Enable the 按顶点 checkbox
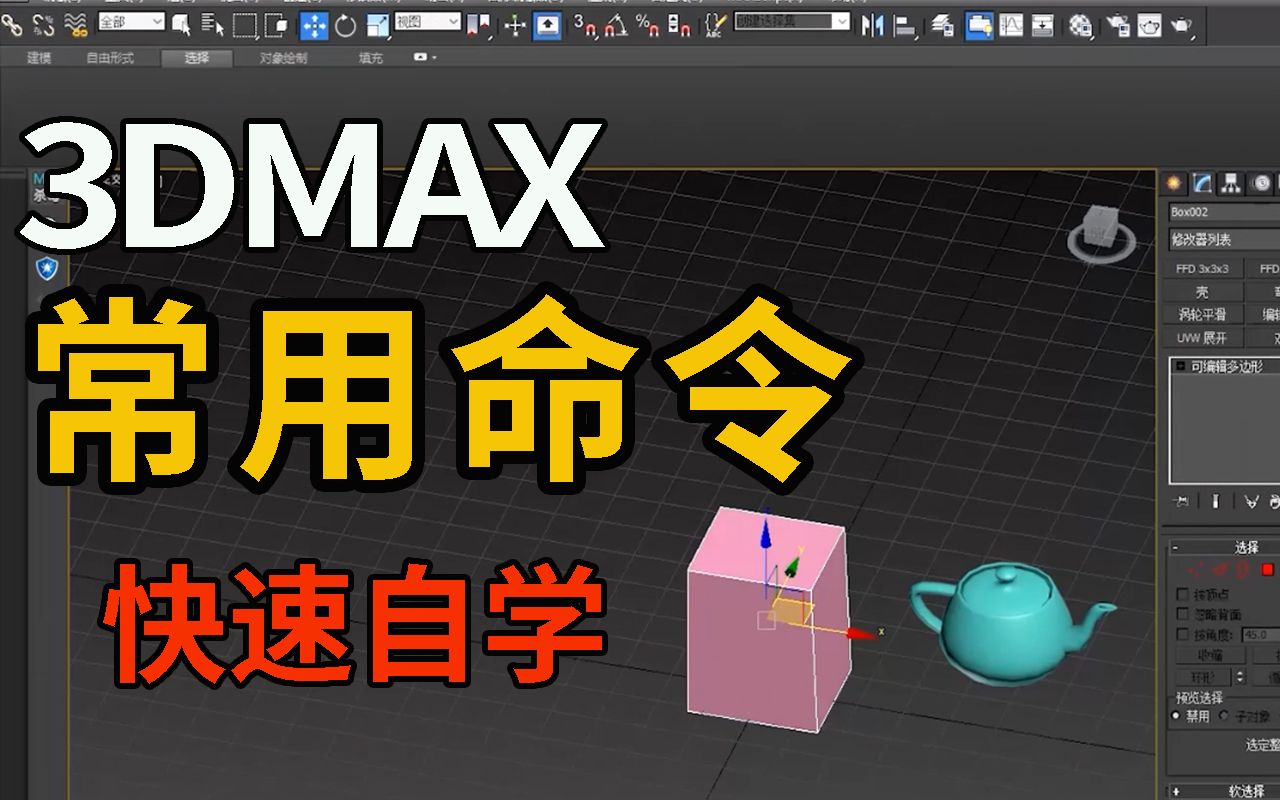 (1183, 594)
